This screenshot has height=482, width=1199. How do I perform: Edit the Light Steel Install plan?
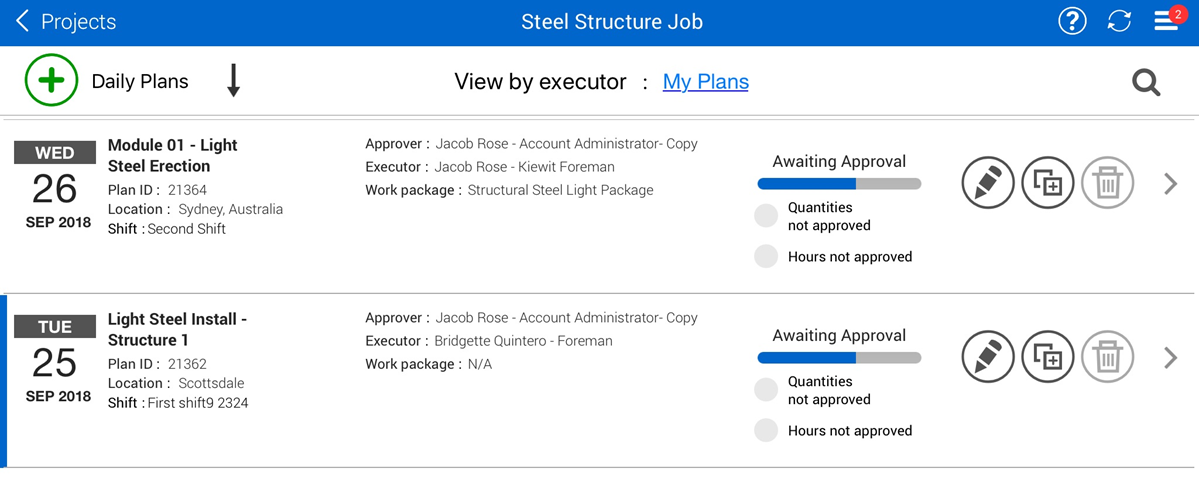988,357
